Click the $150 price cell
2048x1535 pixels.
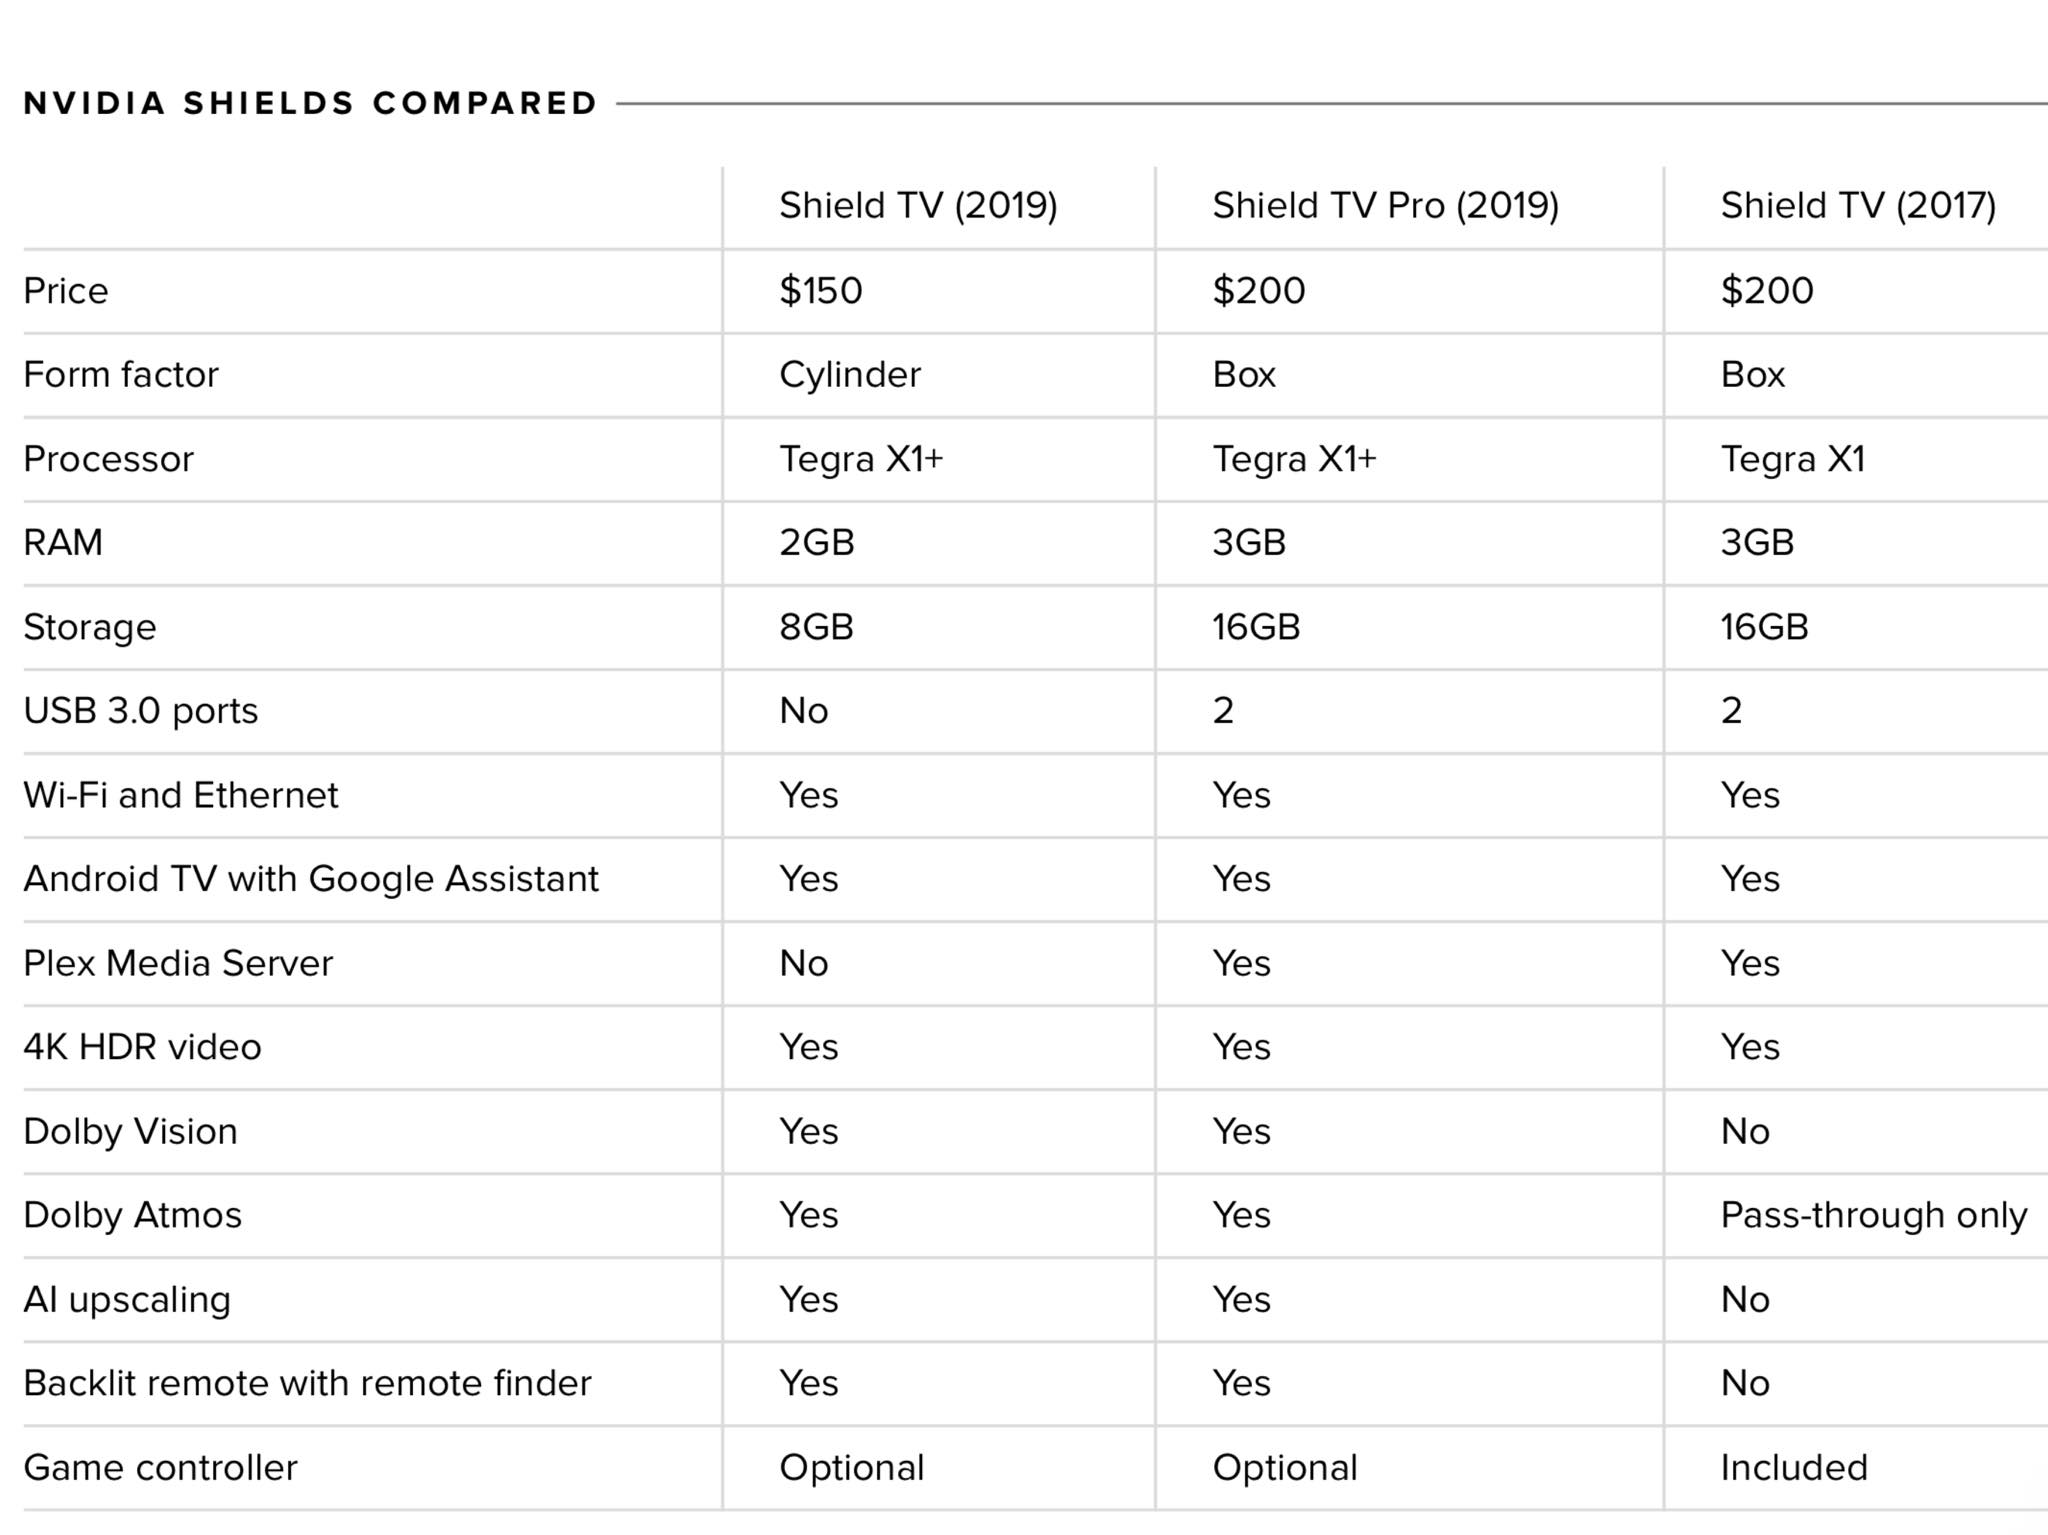tap(820, 291)
